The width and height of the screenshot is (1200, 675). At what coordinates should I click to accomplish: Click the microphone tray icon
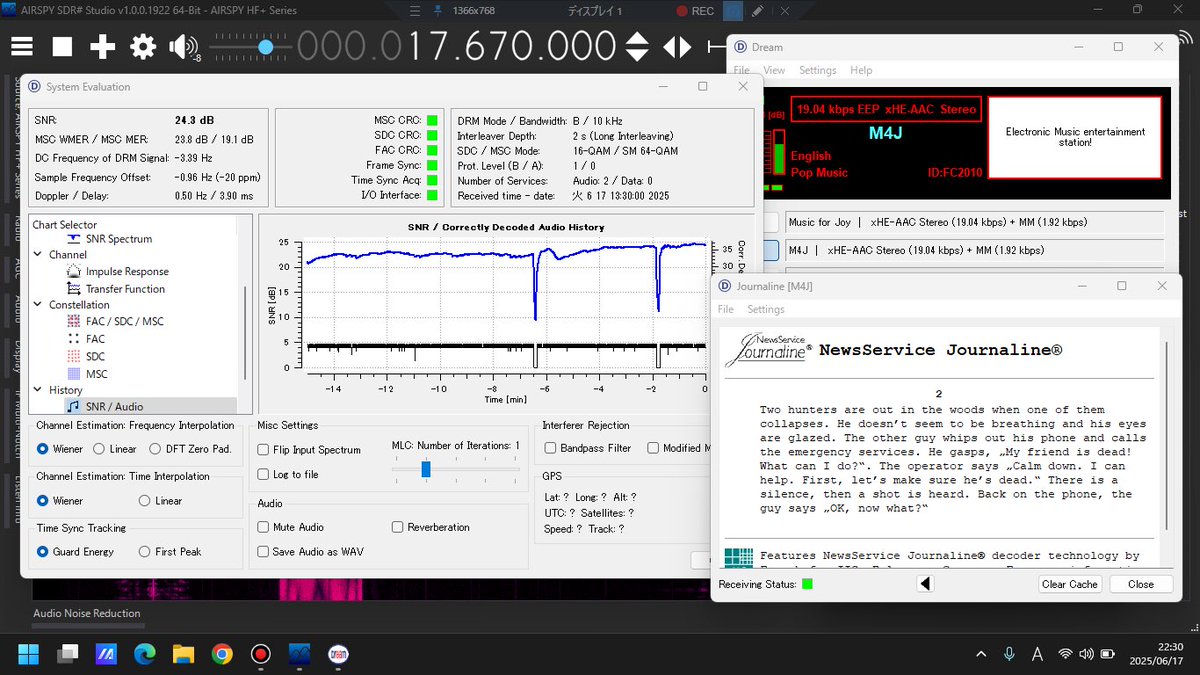pyautogui.click(x=1009, y=654)
